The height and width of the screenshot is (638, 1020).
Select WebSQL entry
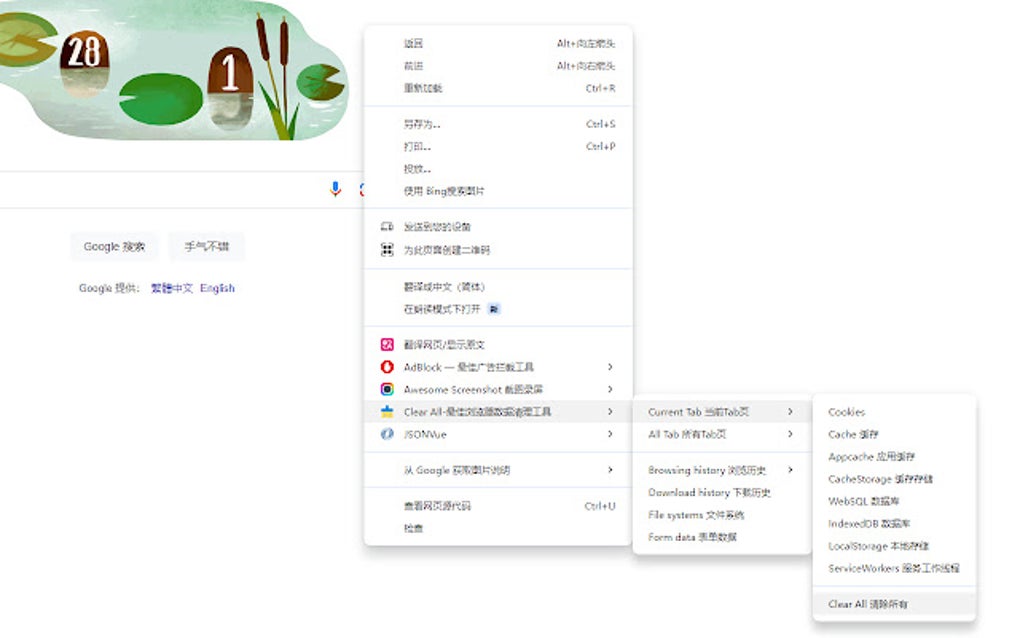coord(894,501)
